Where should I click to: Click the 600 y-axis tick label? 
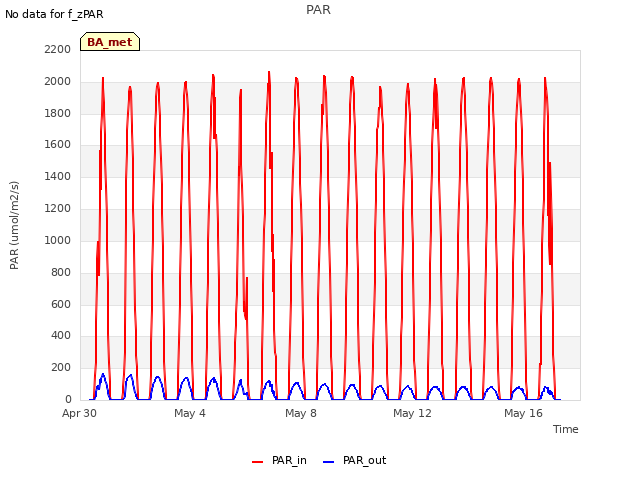point(61,304)
